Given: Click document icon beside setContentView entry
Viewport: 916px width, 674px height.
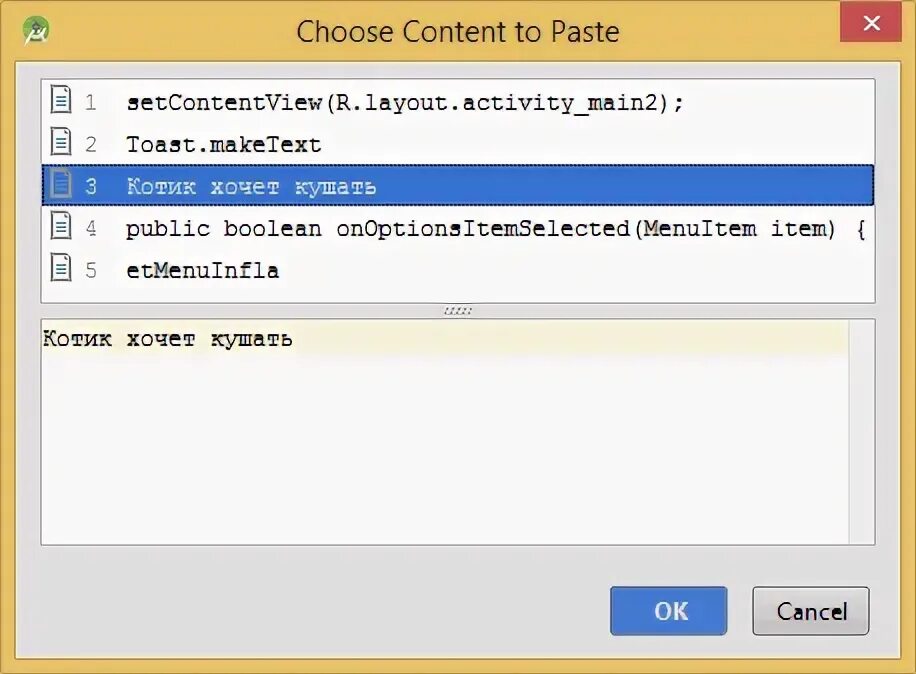Looking at the screenshot, I should point(62,101).
